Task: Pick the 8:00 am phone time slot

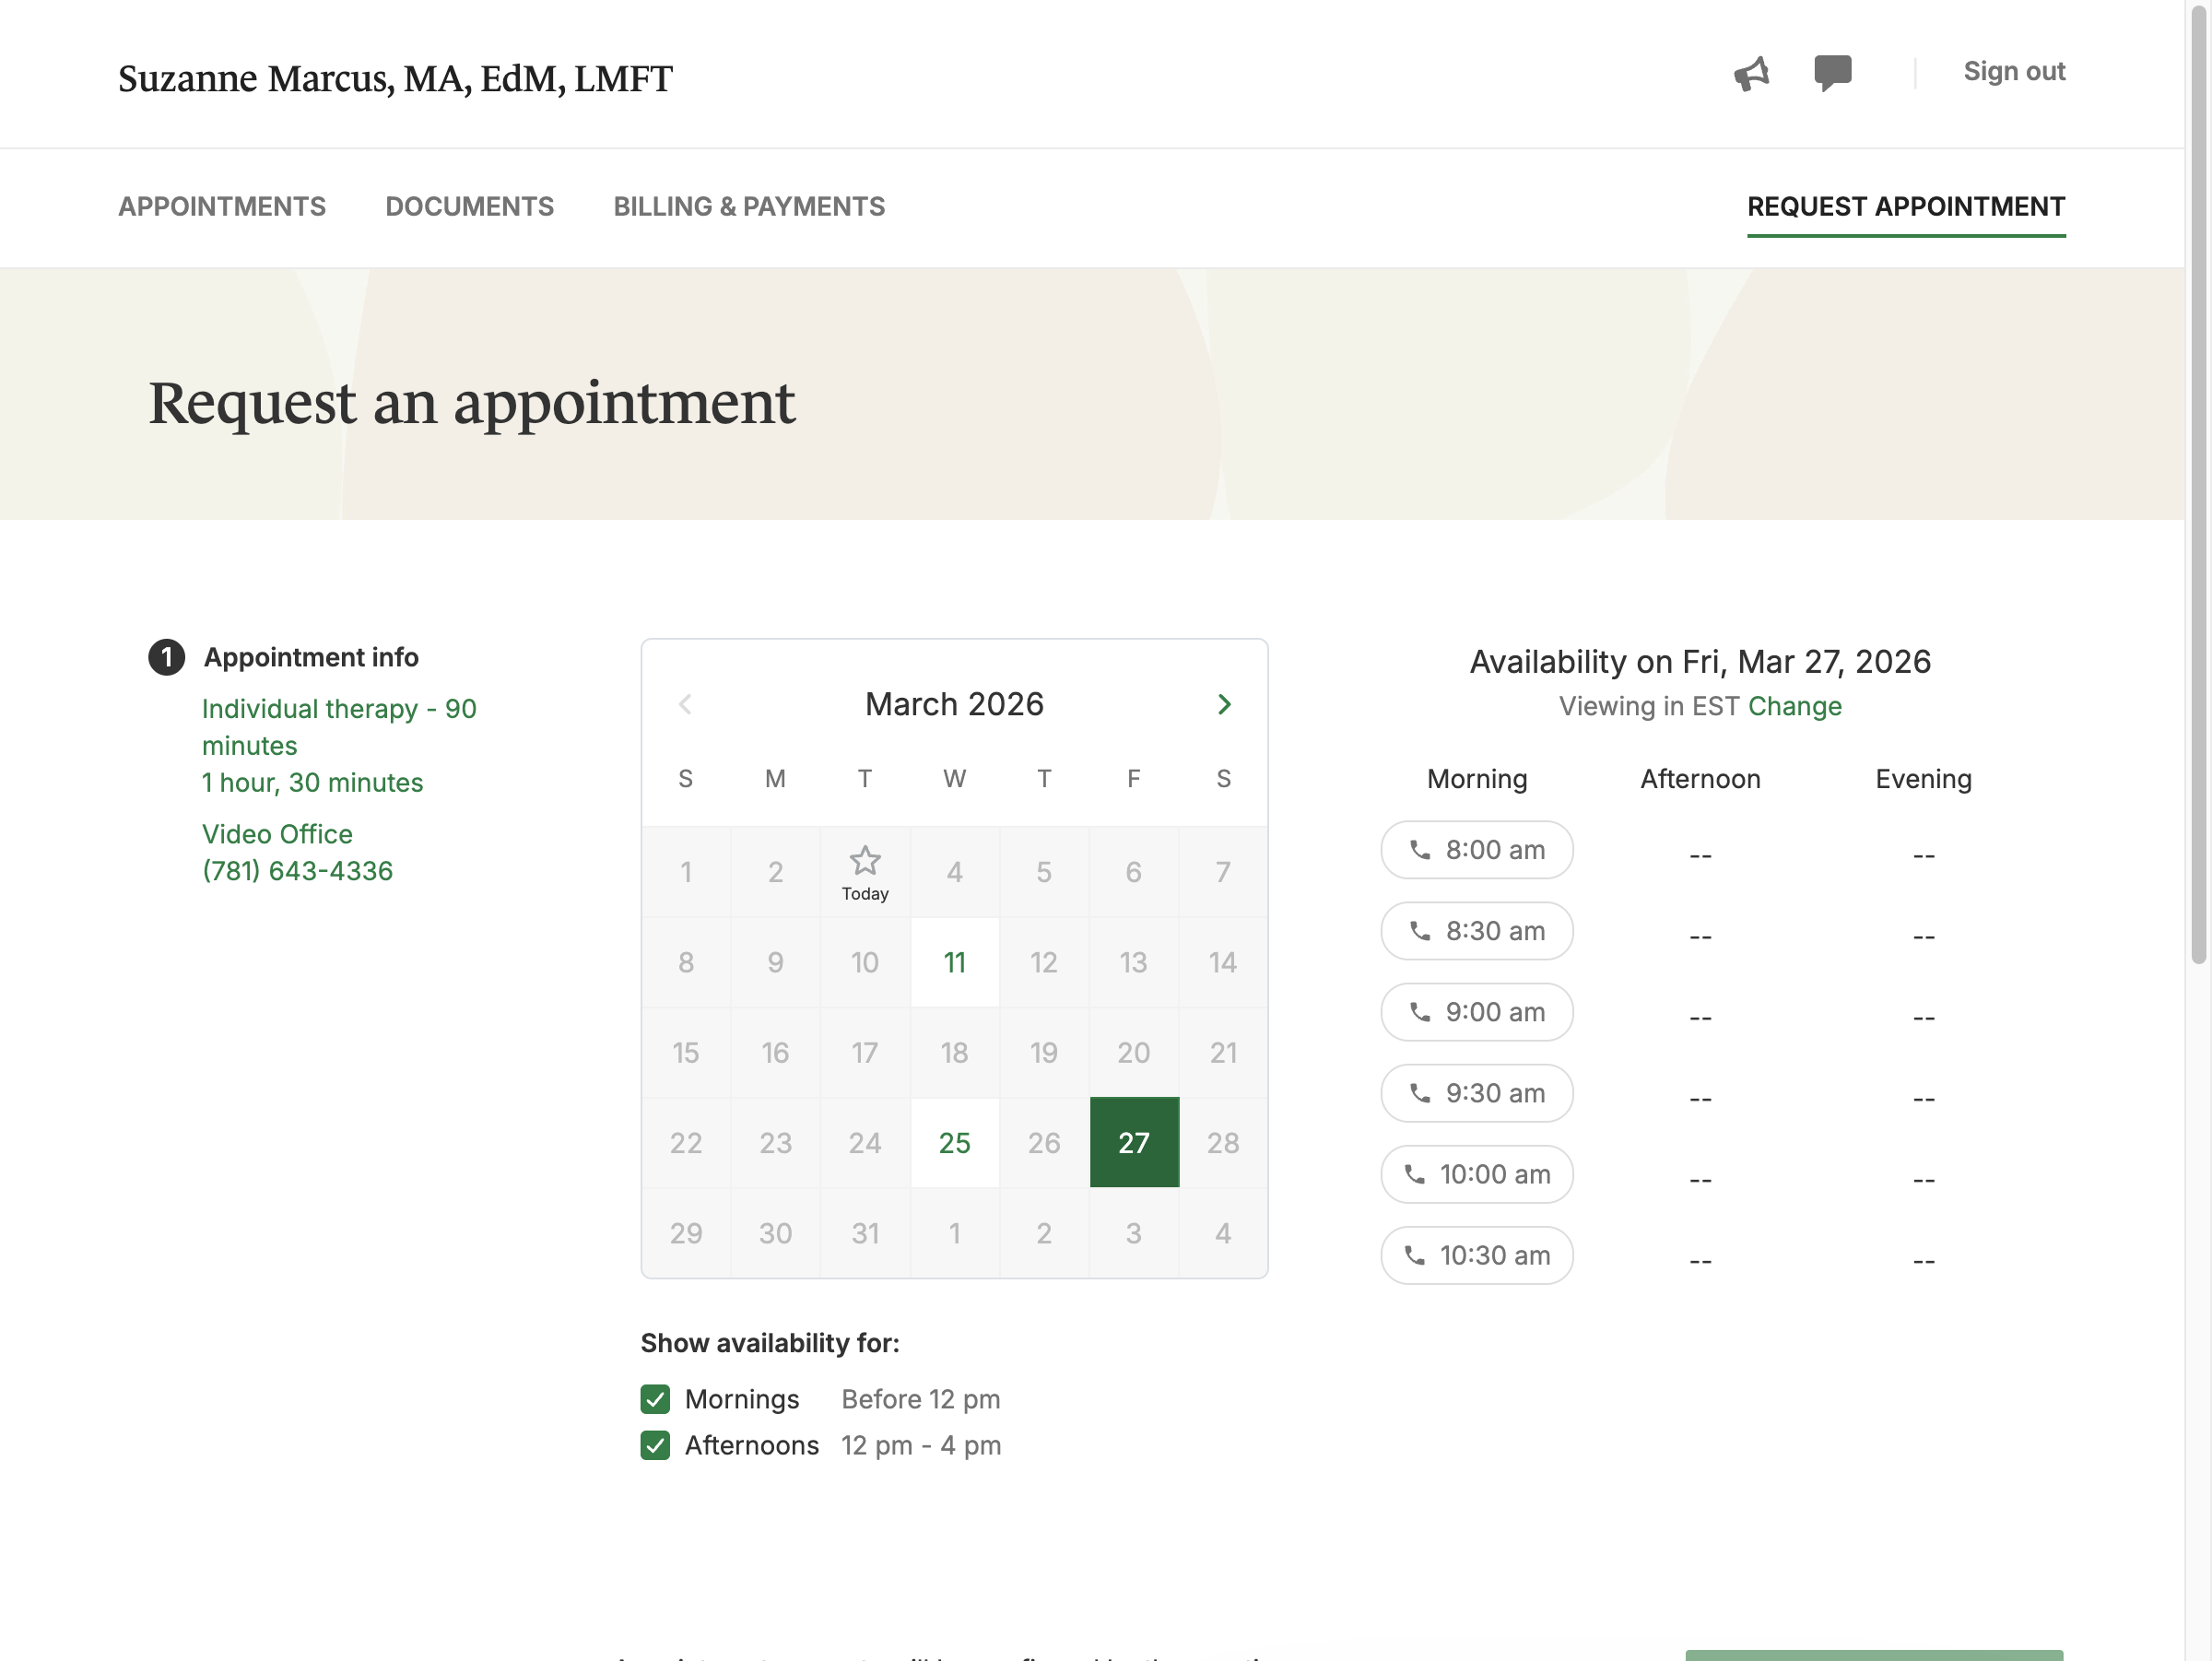Action: coord(1476,850)
